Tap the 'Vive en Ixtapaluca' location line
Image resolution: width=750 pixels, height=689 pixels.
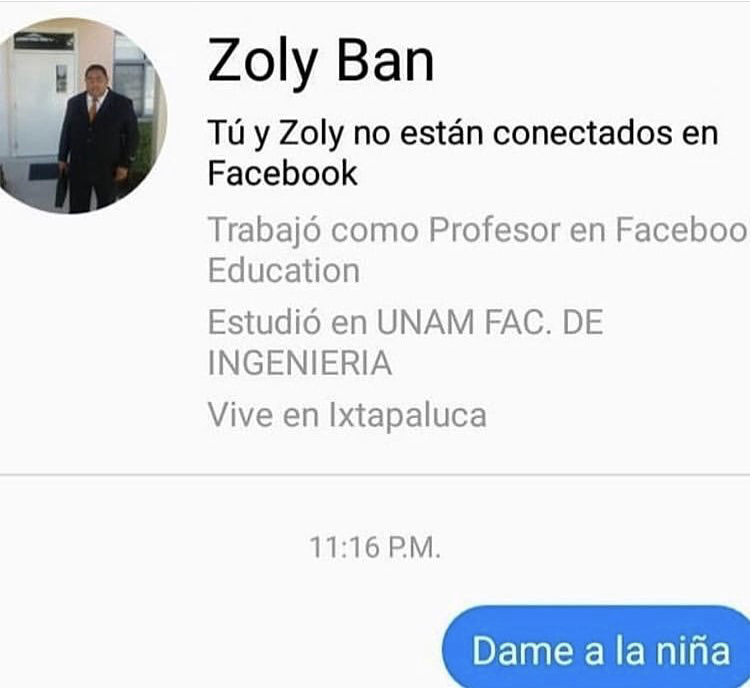[347, 415]
